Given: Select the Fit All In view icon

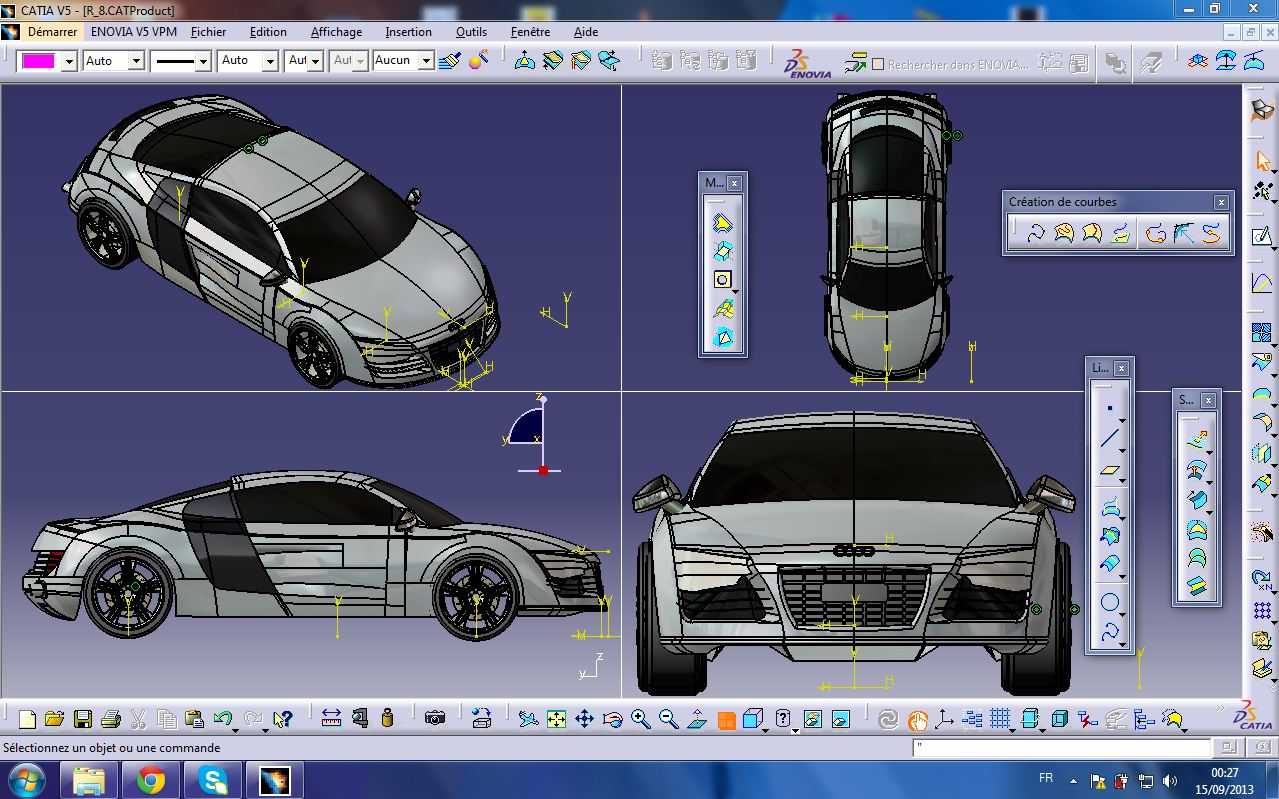Looking at the screenshot, I should tap(557, 718).
